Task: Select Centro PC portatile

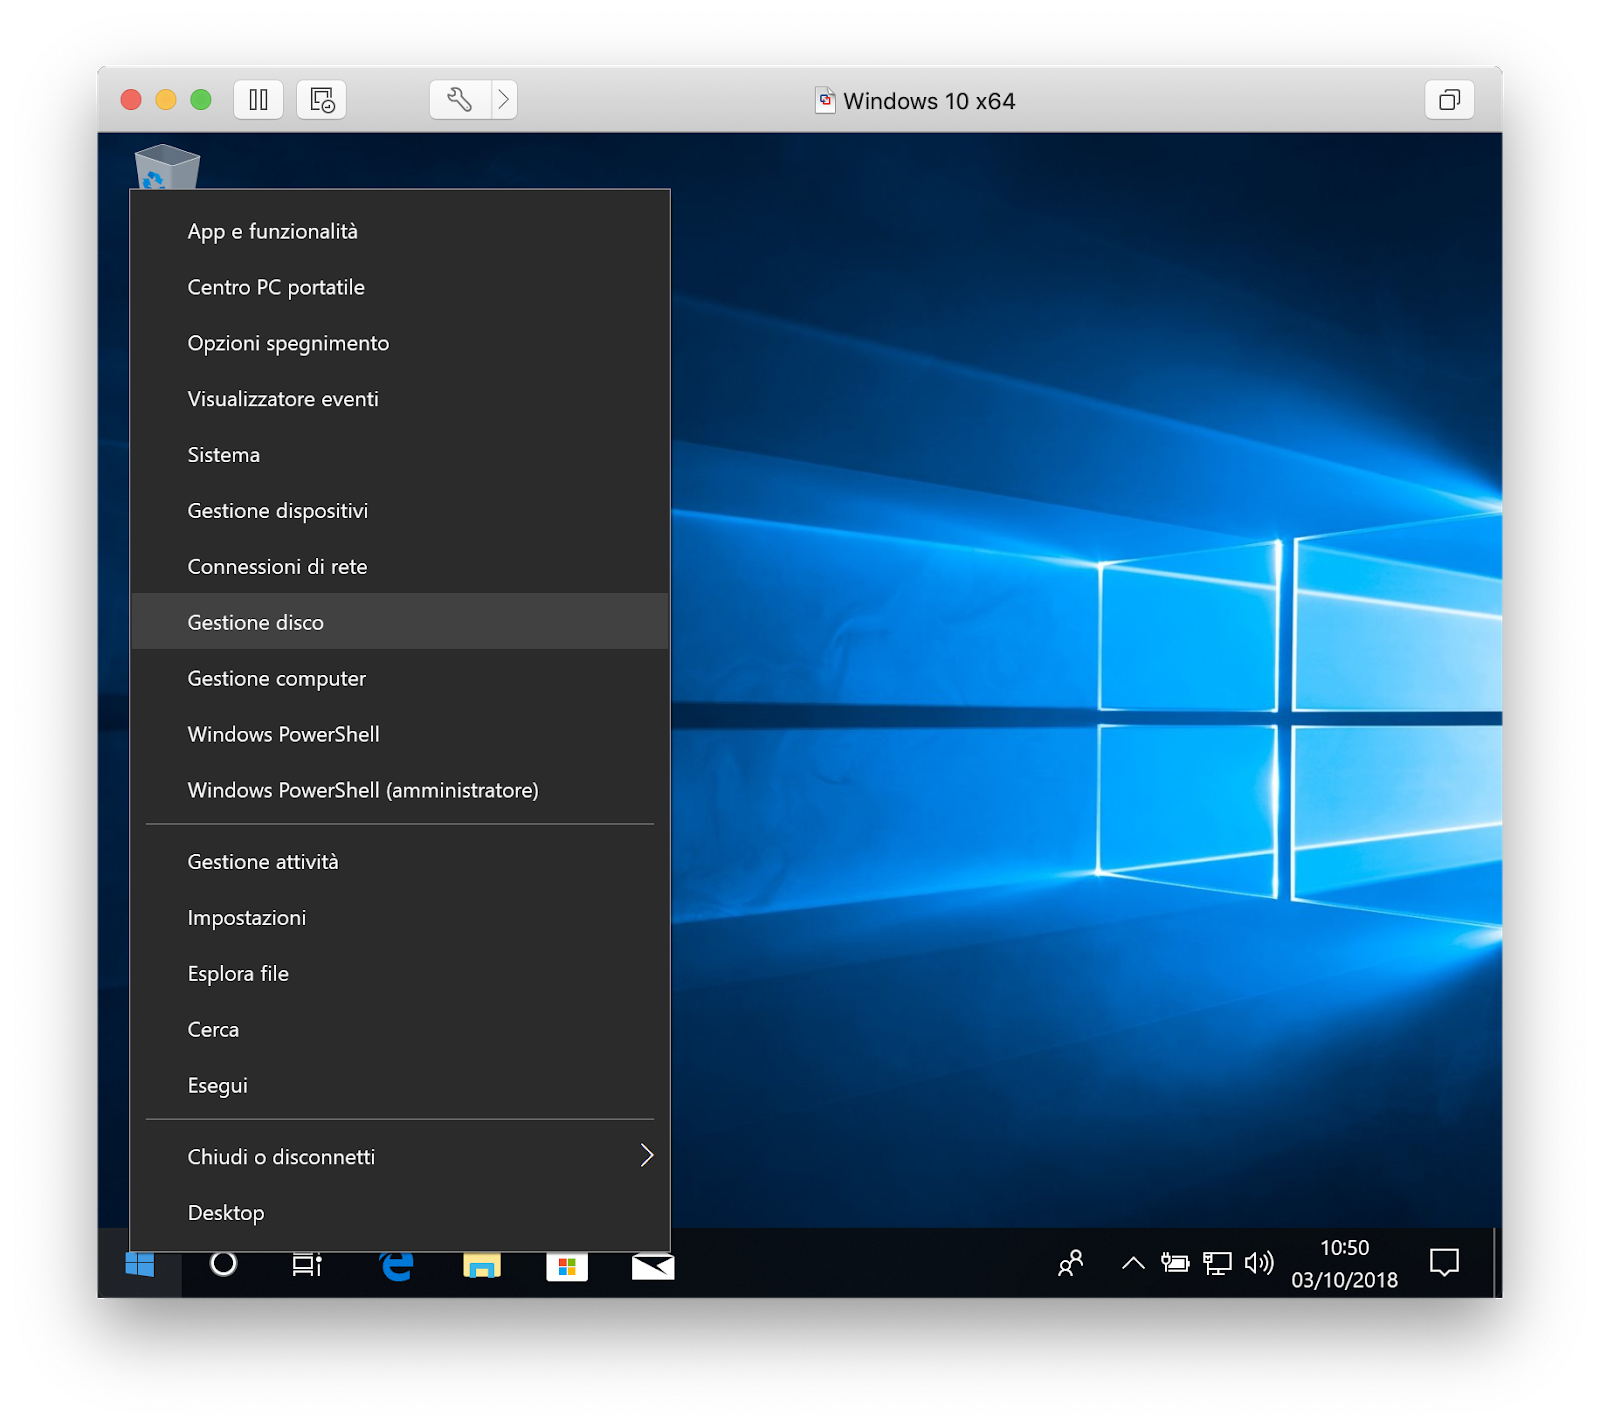Action: point(400,287)
